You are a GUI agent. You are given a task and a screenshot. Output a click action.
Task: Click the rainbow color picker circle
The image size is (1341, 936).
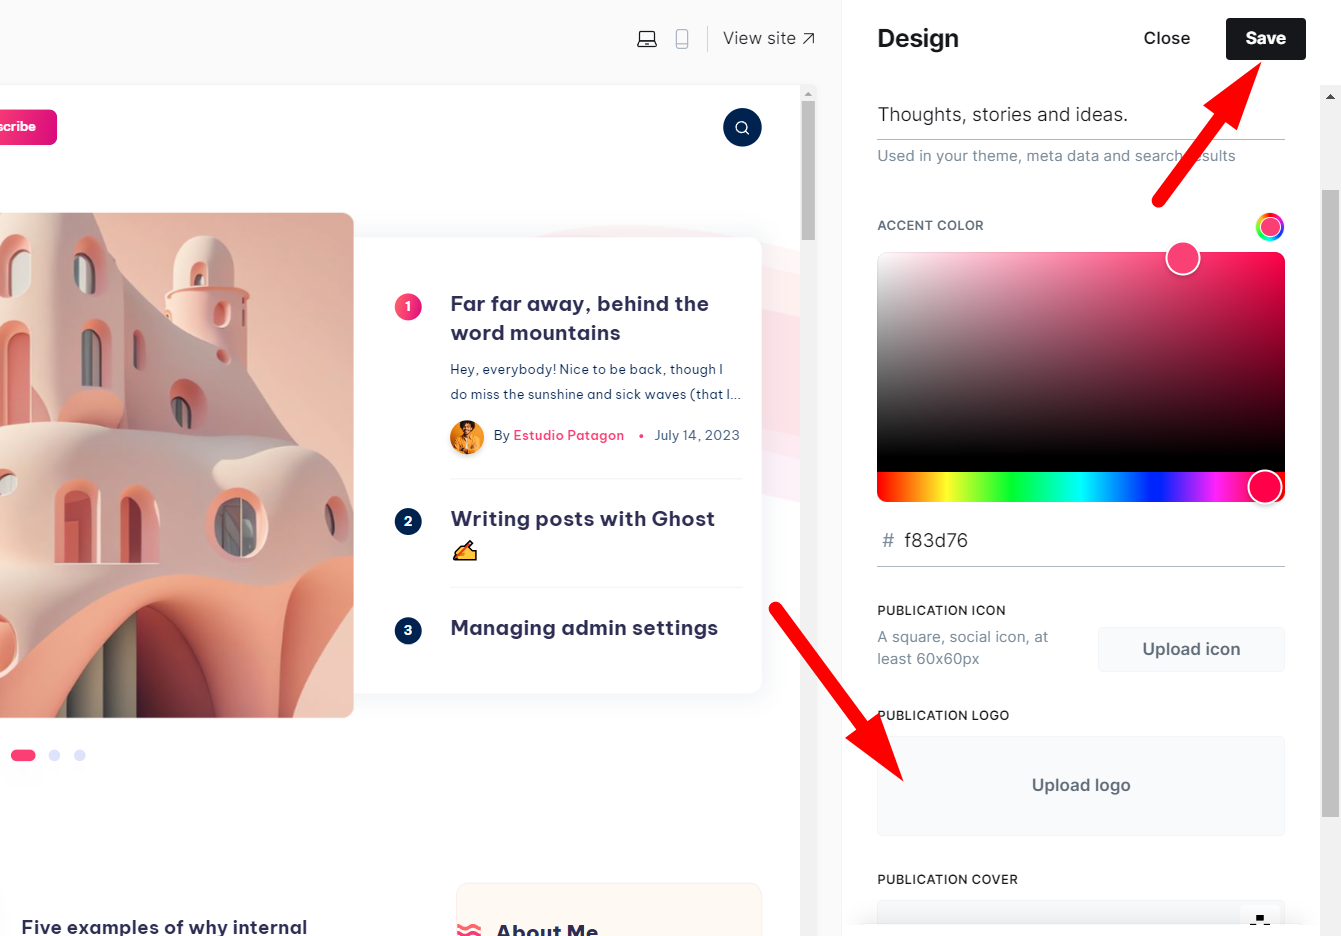point(1269,227)
